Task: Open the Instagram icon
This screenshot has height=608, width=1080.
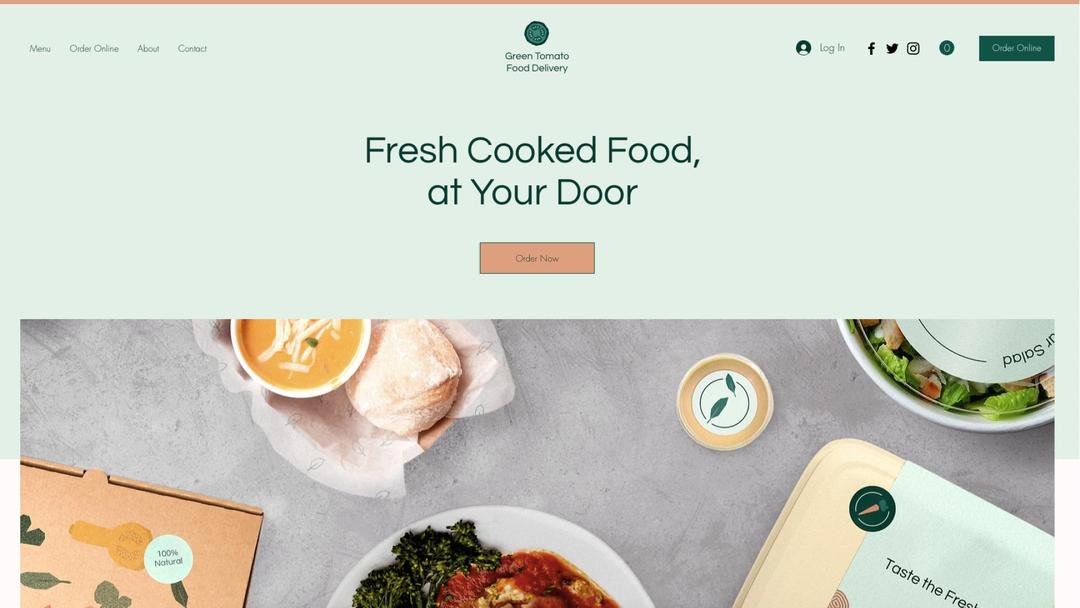Action: coord(913,48)
